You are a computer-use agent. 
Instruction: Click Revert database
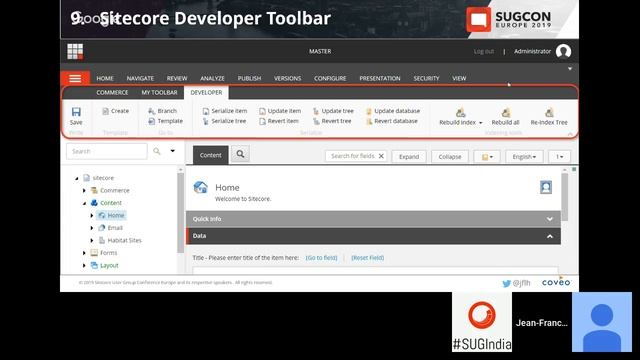coord(391,121)
